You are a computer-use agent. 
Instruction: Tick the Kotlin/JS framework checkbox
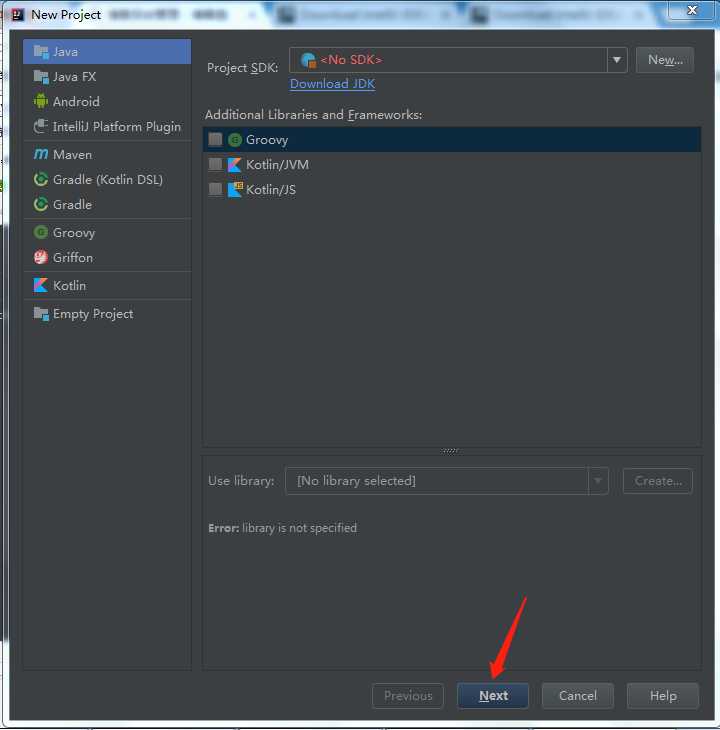point(215,189)
